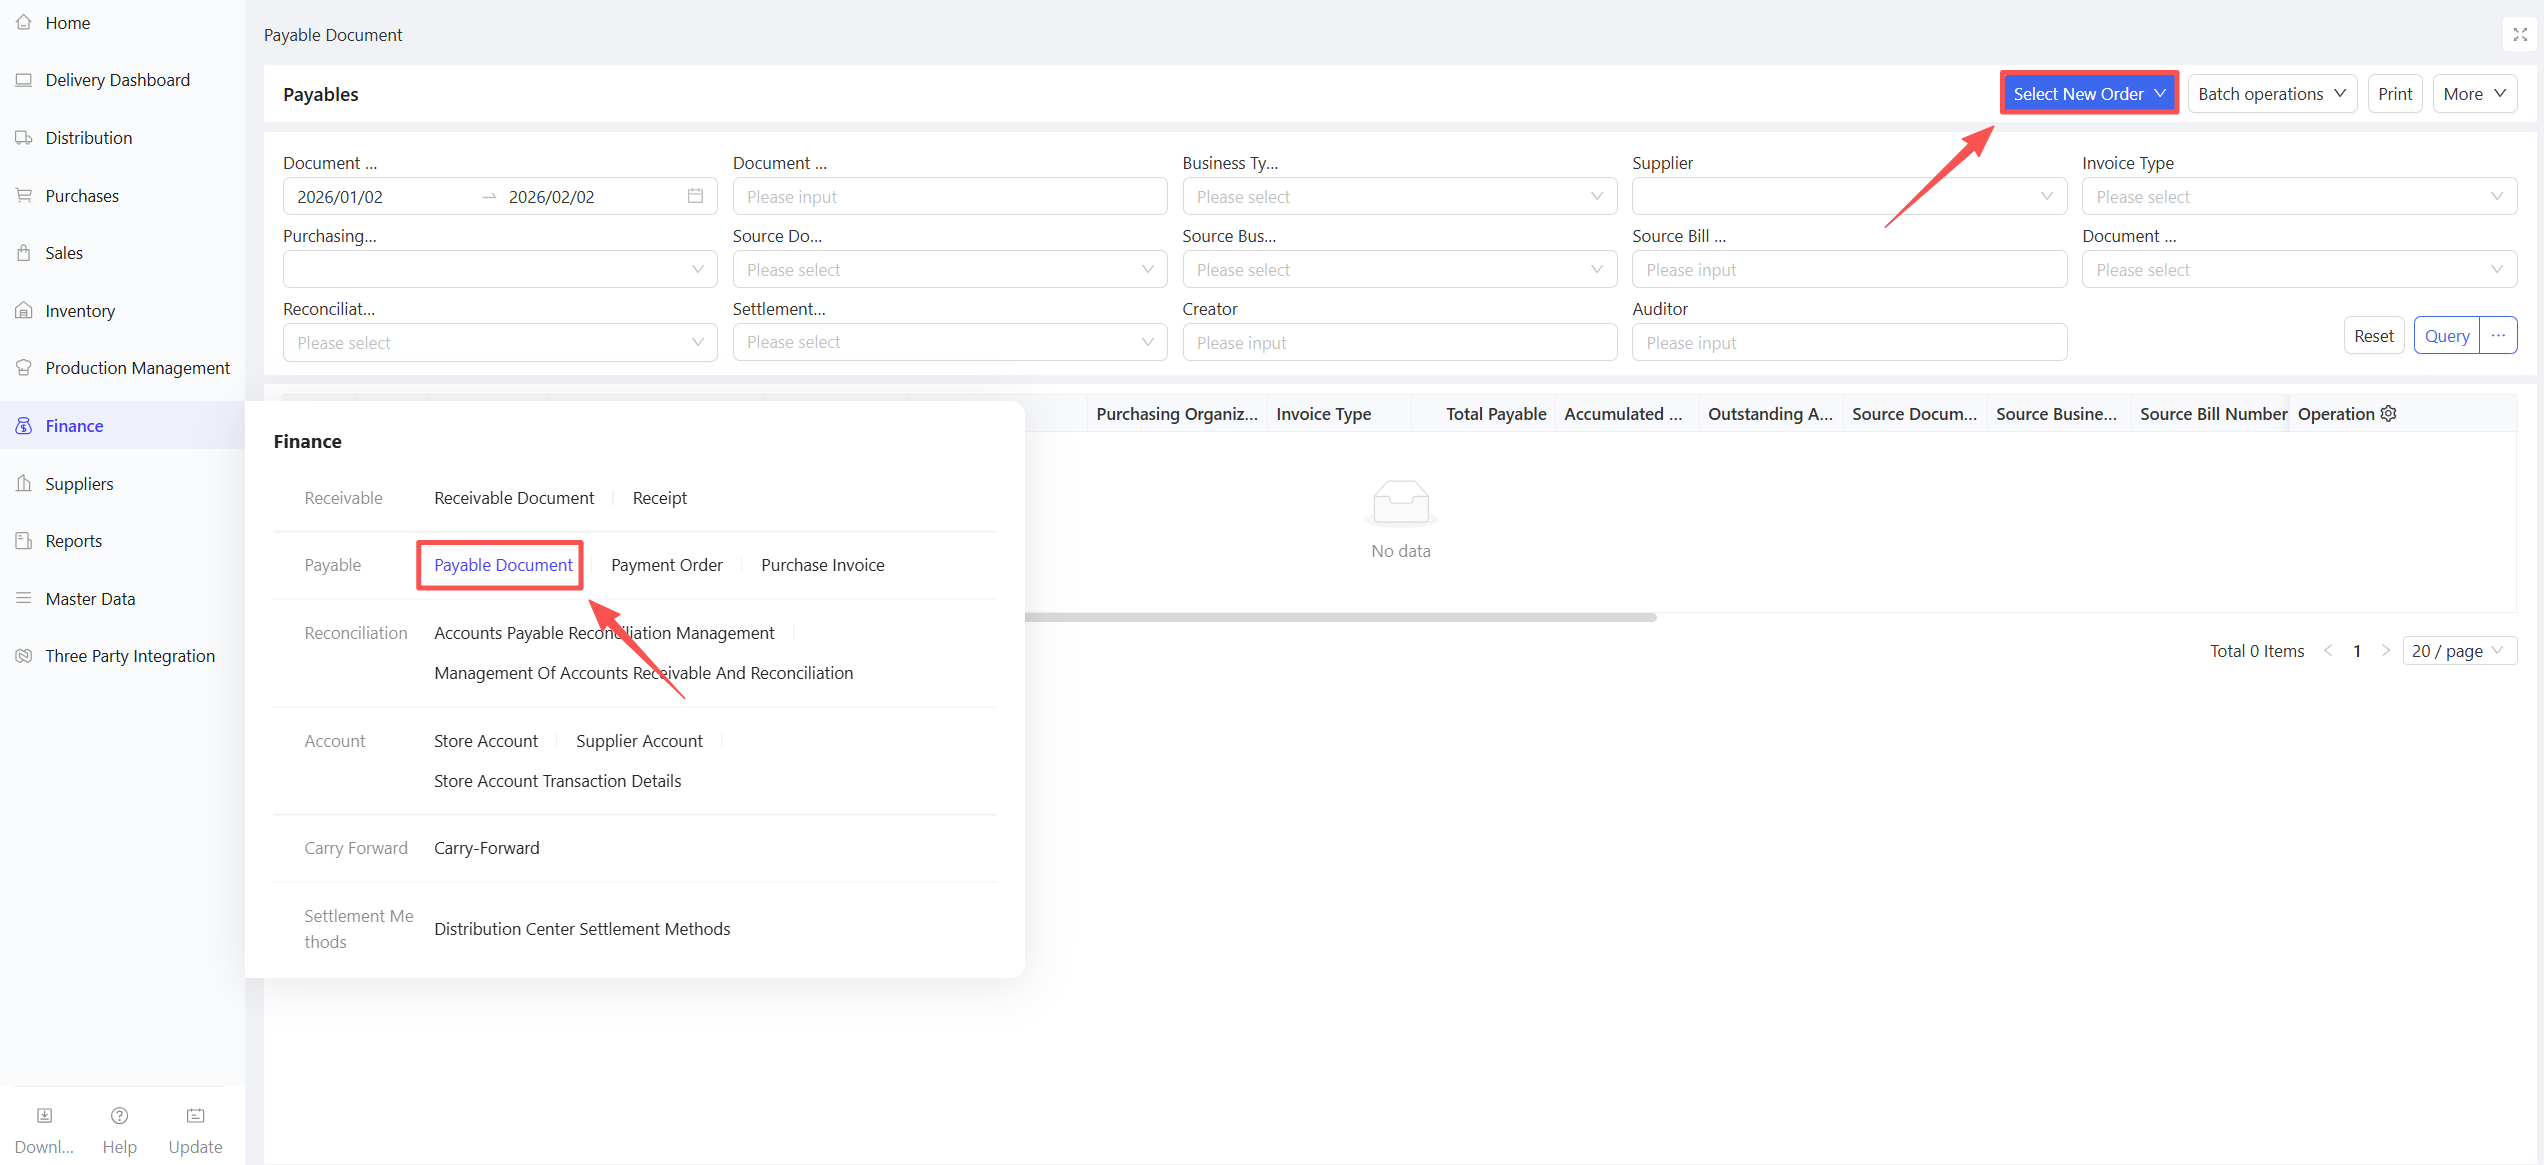Click the Download icon at bottom left
The height and width of the screenshot is (1165, 2544).
44,1116
